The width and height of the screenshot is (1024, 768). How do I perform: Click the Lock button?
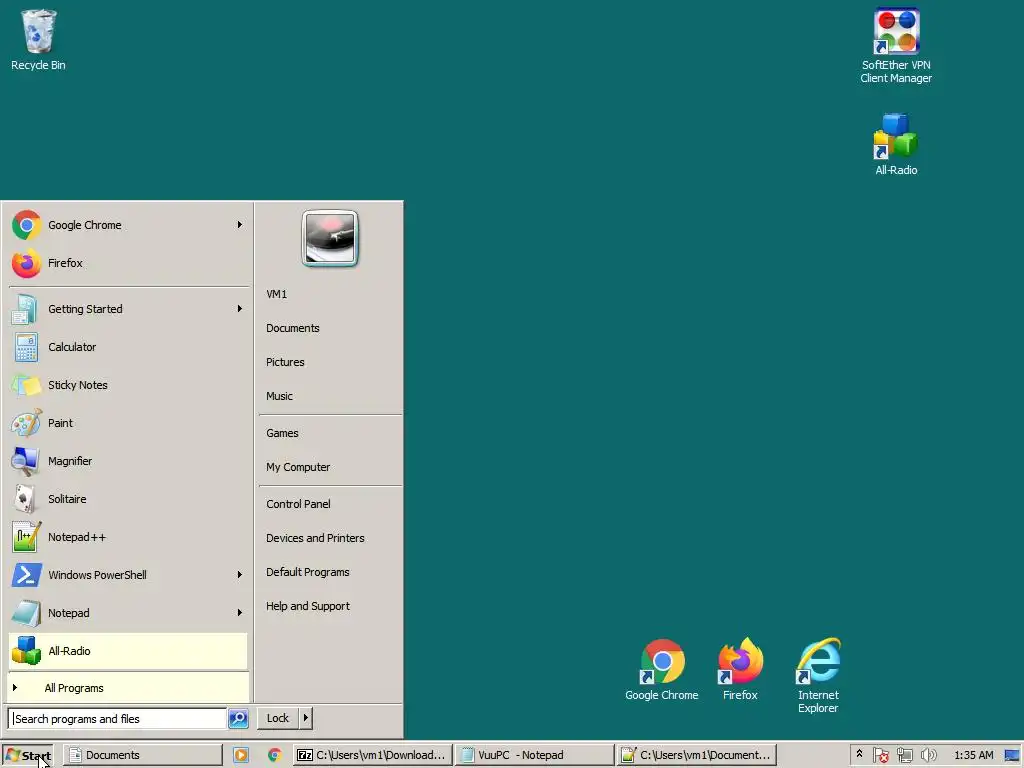278,718
